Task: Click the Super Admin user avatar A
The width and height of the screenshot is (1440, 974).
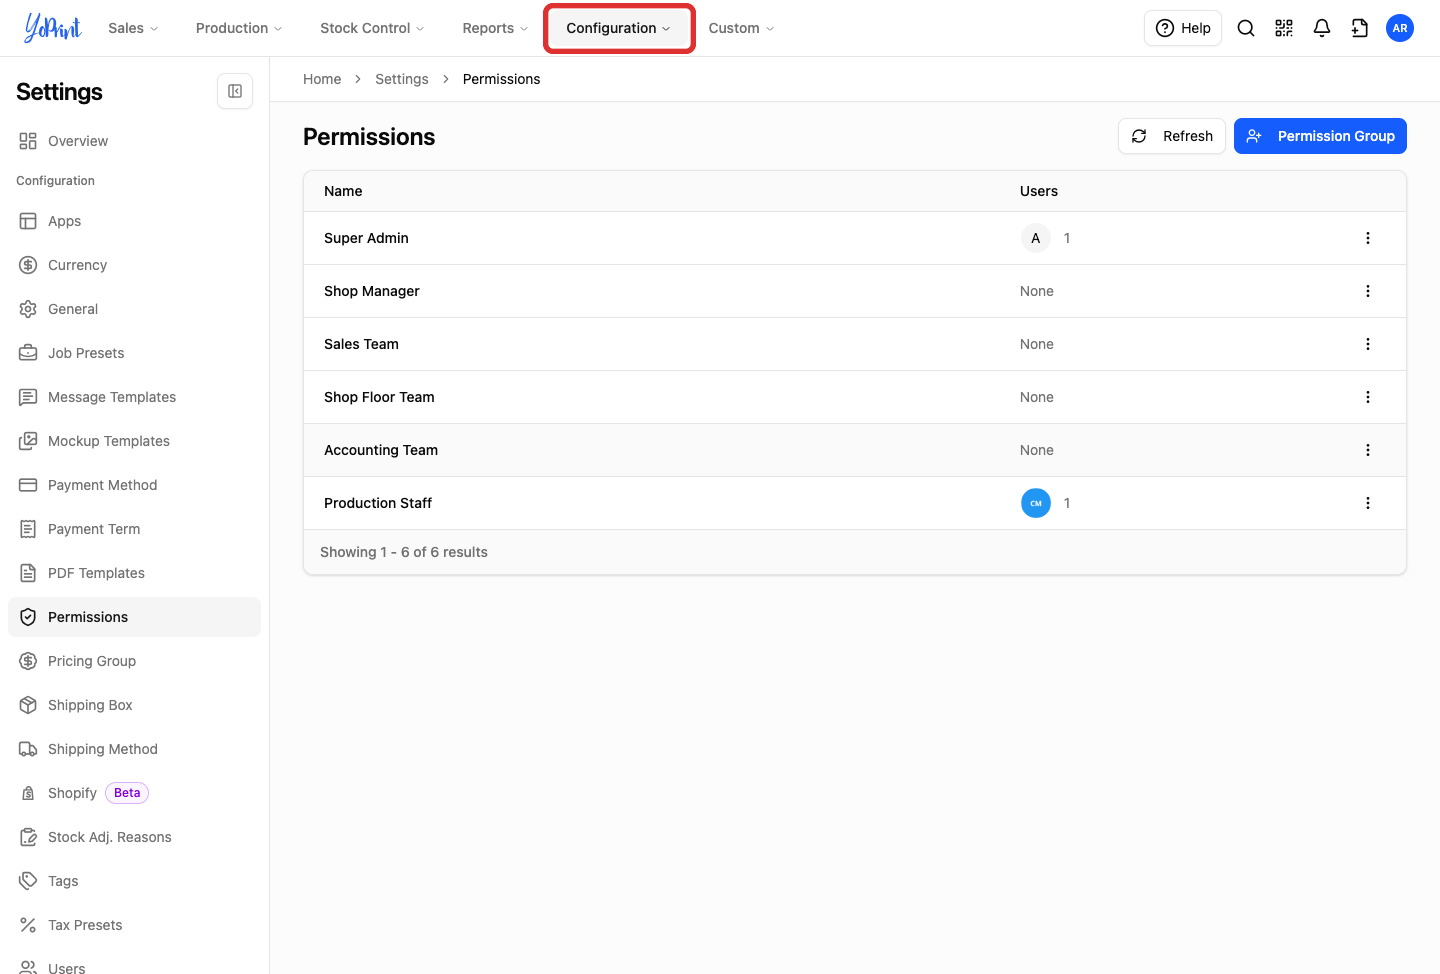Action: point(1036,238)
